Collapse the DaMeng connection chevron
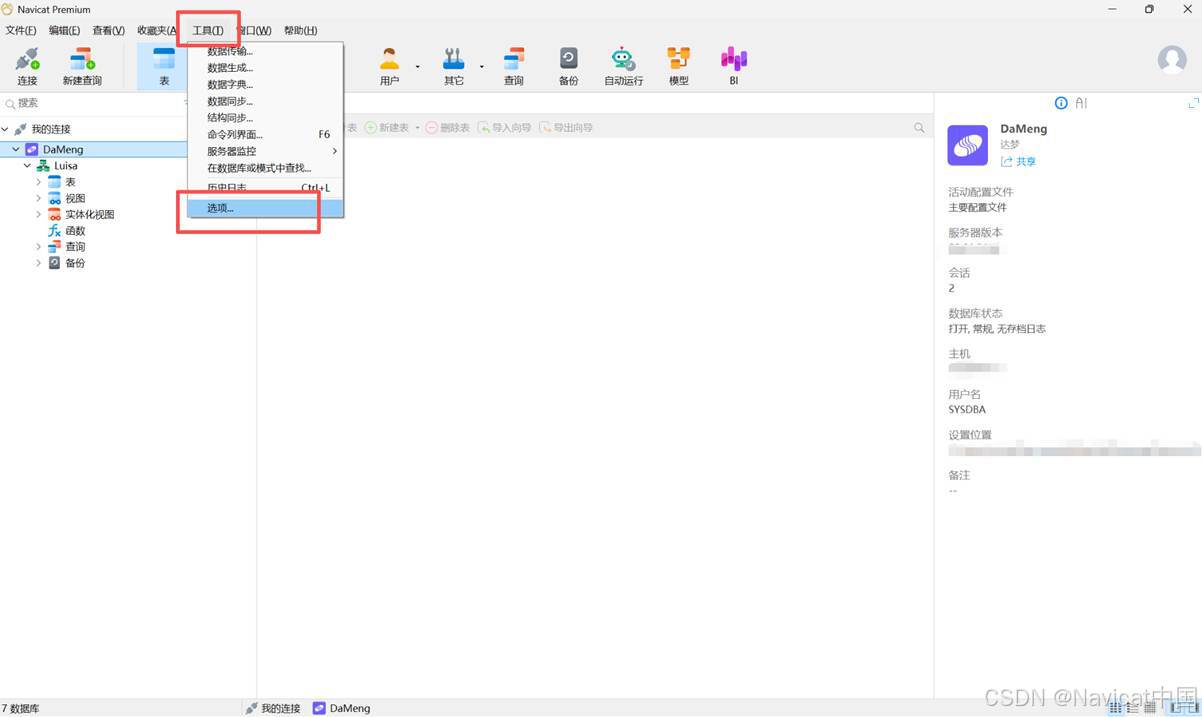1202x717 pixels. (x=16, y=149)
